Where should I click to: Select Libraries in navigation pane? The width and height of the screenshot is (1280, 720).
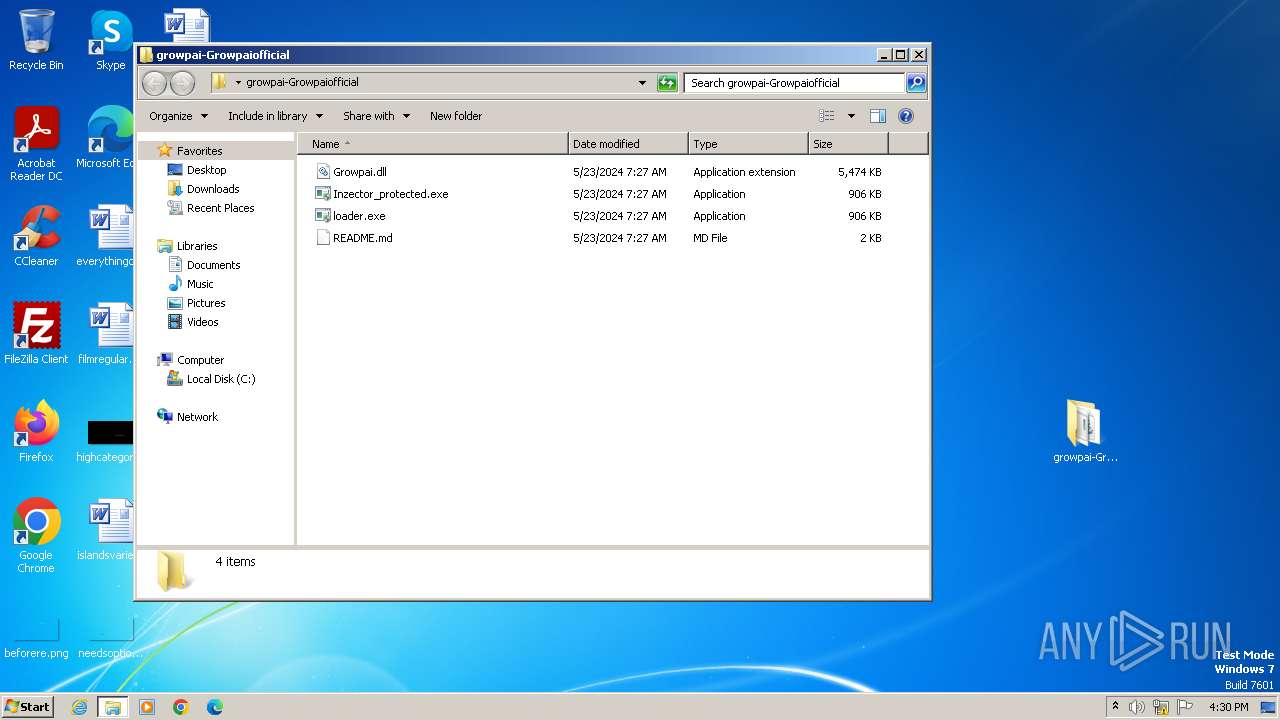click(x=197, y=246)
